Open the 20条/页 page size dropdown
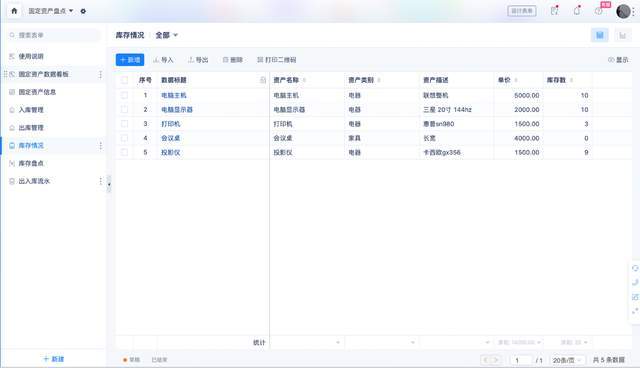 [567, 360]
